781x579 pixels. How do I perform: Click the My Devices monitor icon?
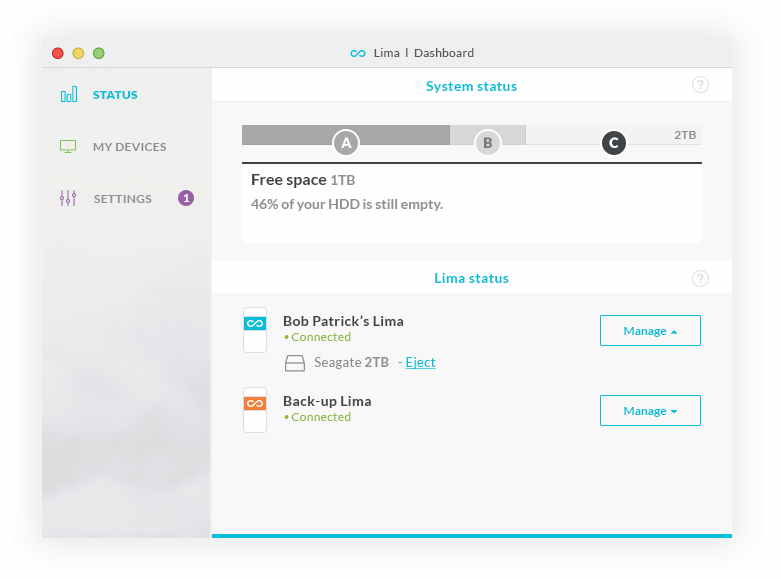point(68,146)
